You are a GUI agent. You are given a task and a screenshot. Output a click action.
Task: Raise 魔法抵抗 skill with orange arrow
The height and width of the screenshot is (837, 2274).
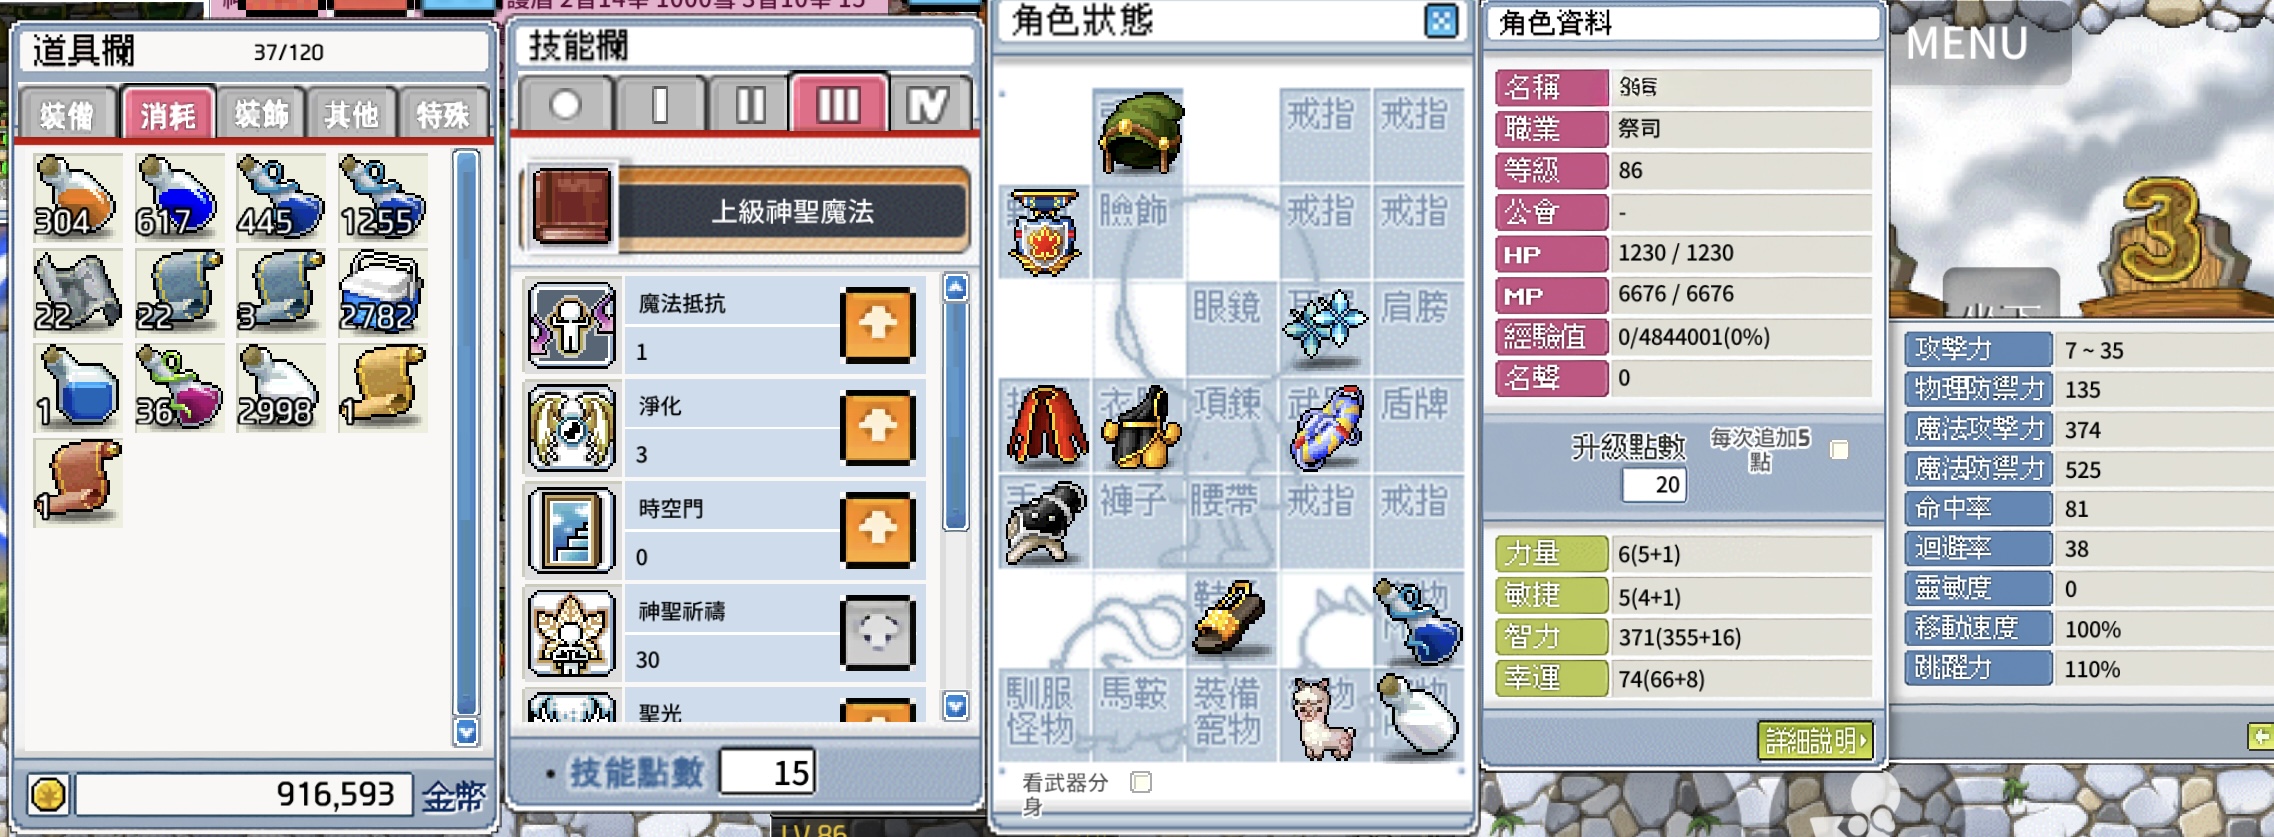coord(878,324)
